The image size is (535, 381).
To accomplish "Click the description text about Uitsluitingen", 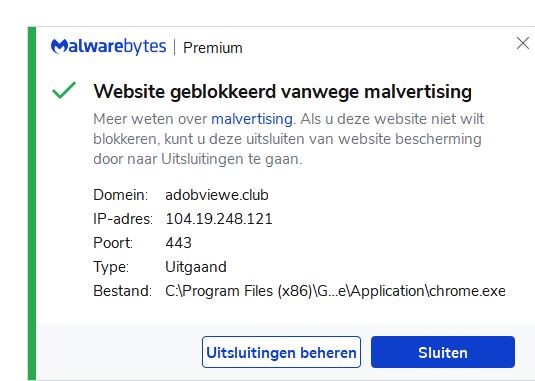I will coord(289,139).
